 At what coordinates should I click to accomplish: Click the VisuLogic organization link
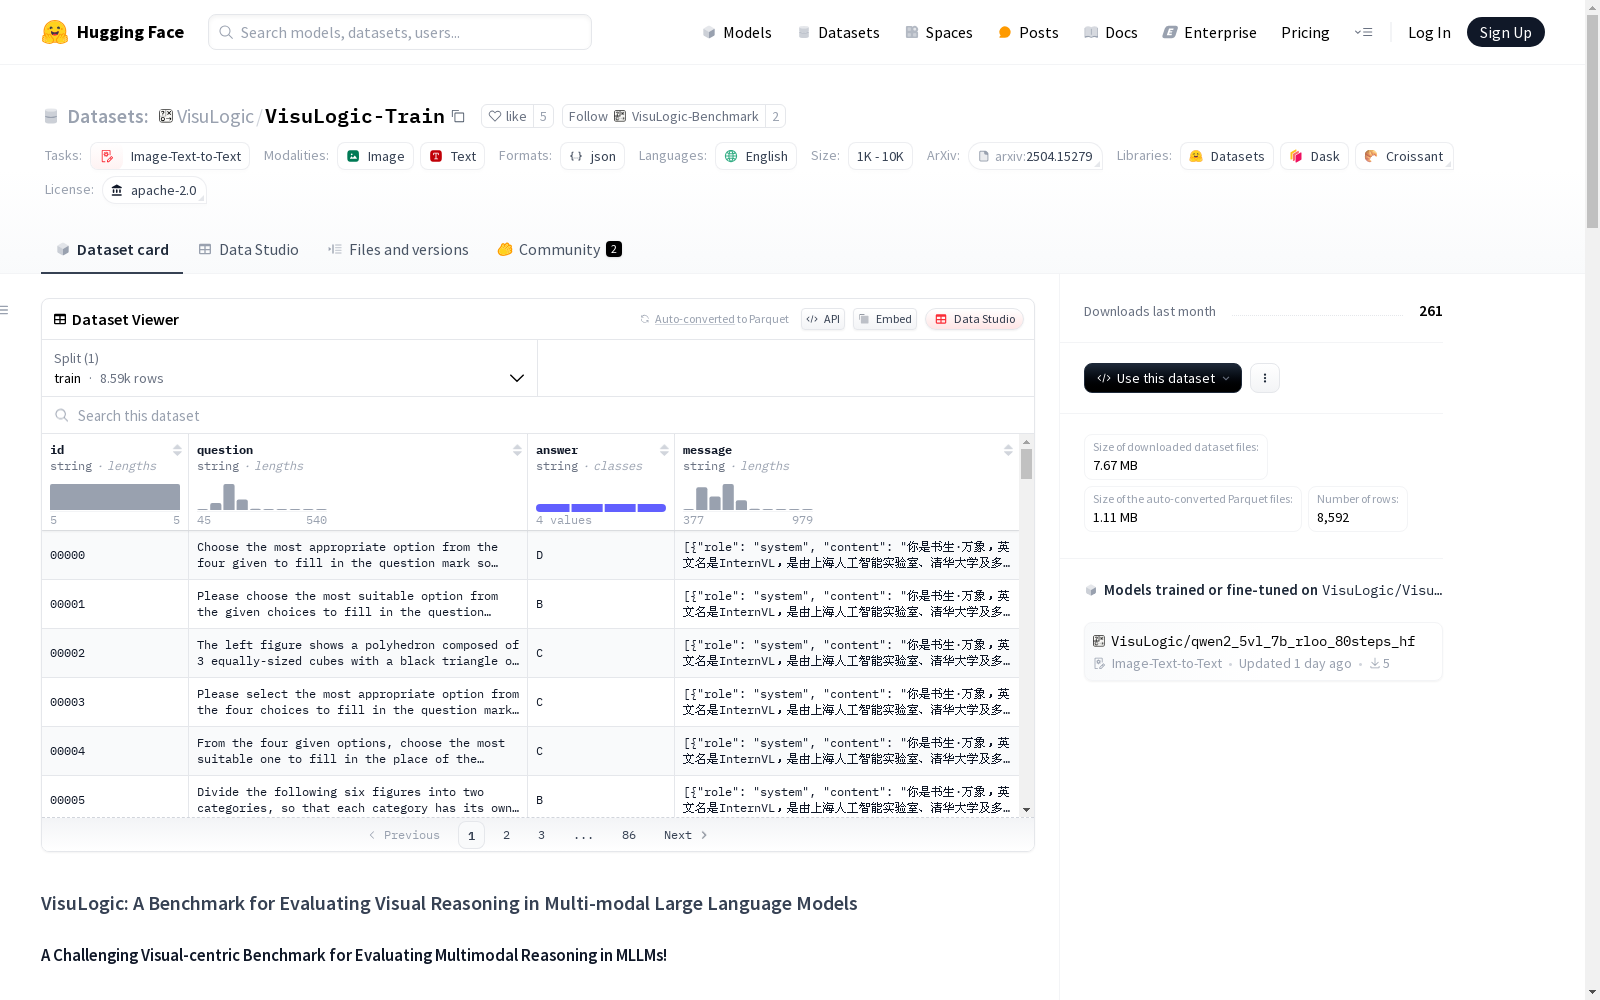[x=214, y=116]
